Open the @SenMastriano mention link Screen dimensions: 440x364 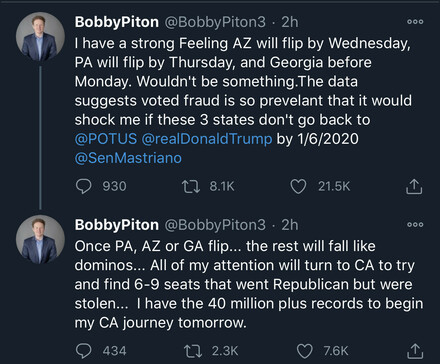pos(128,158)
